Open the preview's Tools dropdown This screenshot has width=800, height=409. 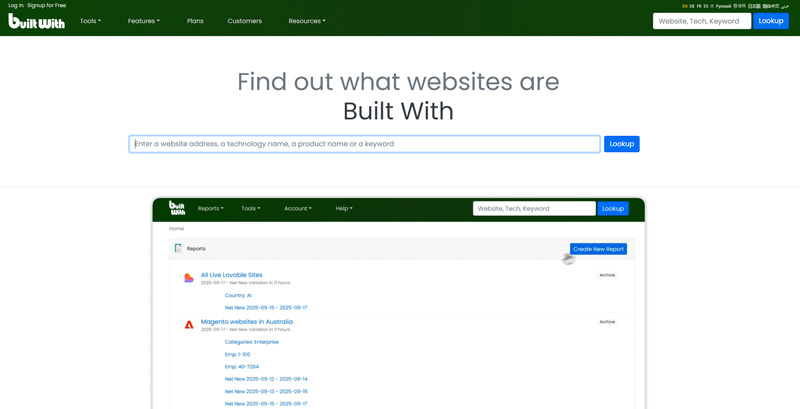click(x=251, y=209)
